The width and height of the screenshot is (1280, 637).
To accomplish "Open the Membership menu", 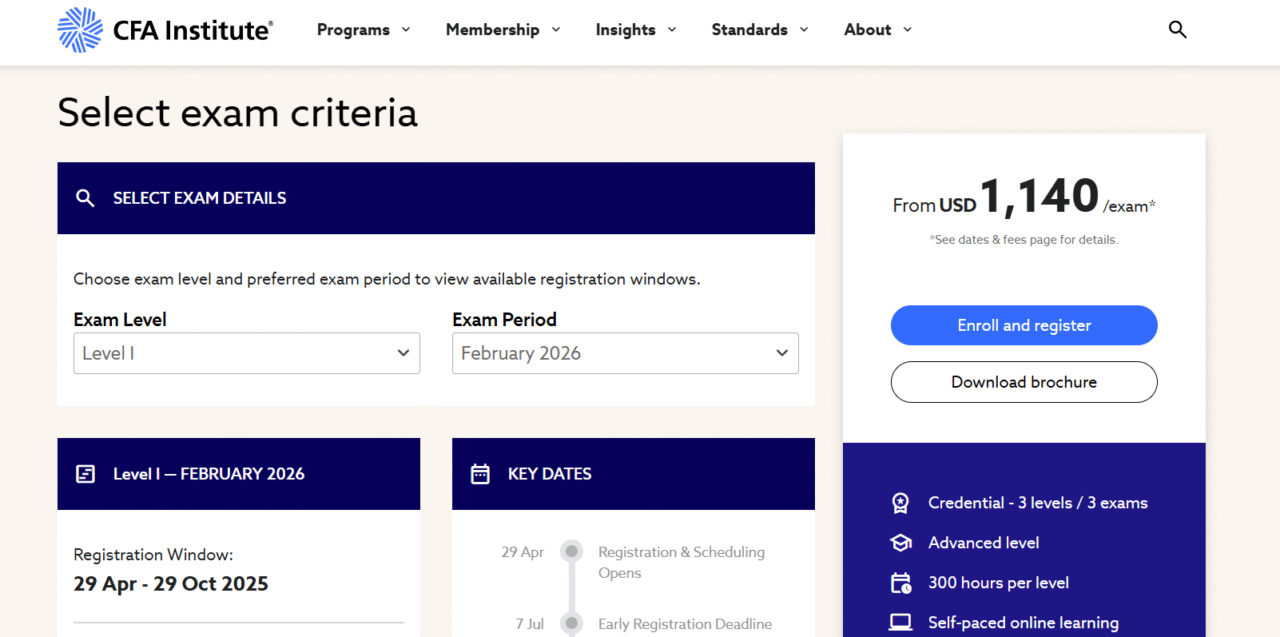I will tap(492, 30).
